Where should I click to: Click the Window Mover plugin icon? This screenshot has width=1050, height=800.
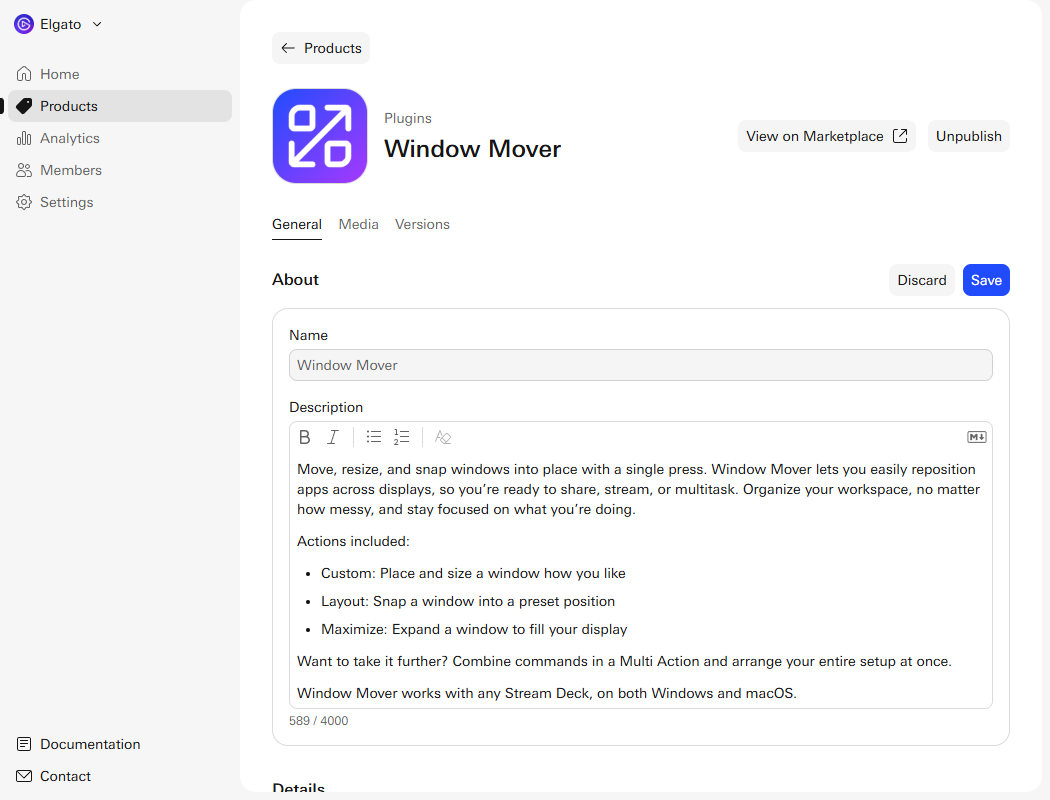320,136
